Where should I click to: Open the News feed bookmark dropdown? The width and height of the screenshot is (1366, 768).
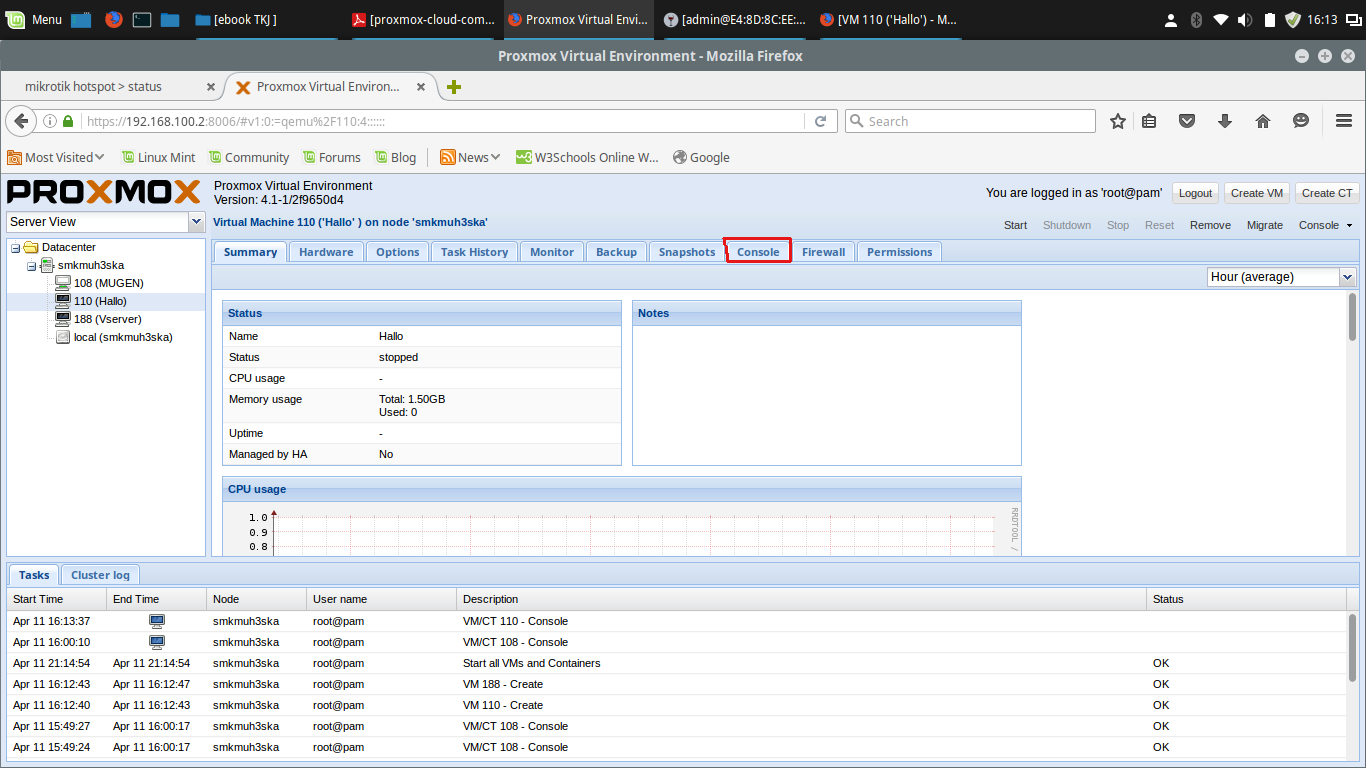point(472,157)
